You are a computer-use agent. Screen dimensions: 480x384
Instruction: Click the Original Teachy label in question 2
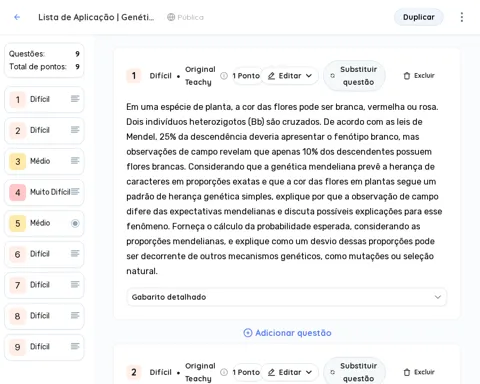200,372
